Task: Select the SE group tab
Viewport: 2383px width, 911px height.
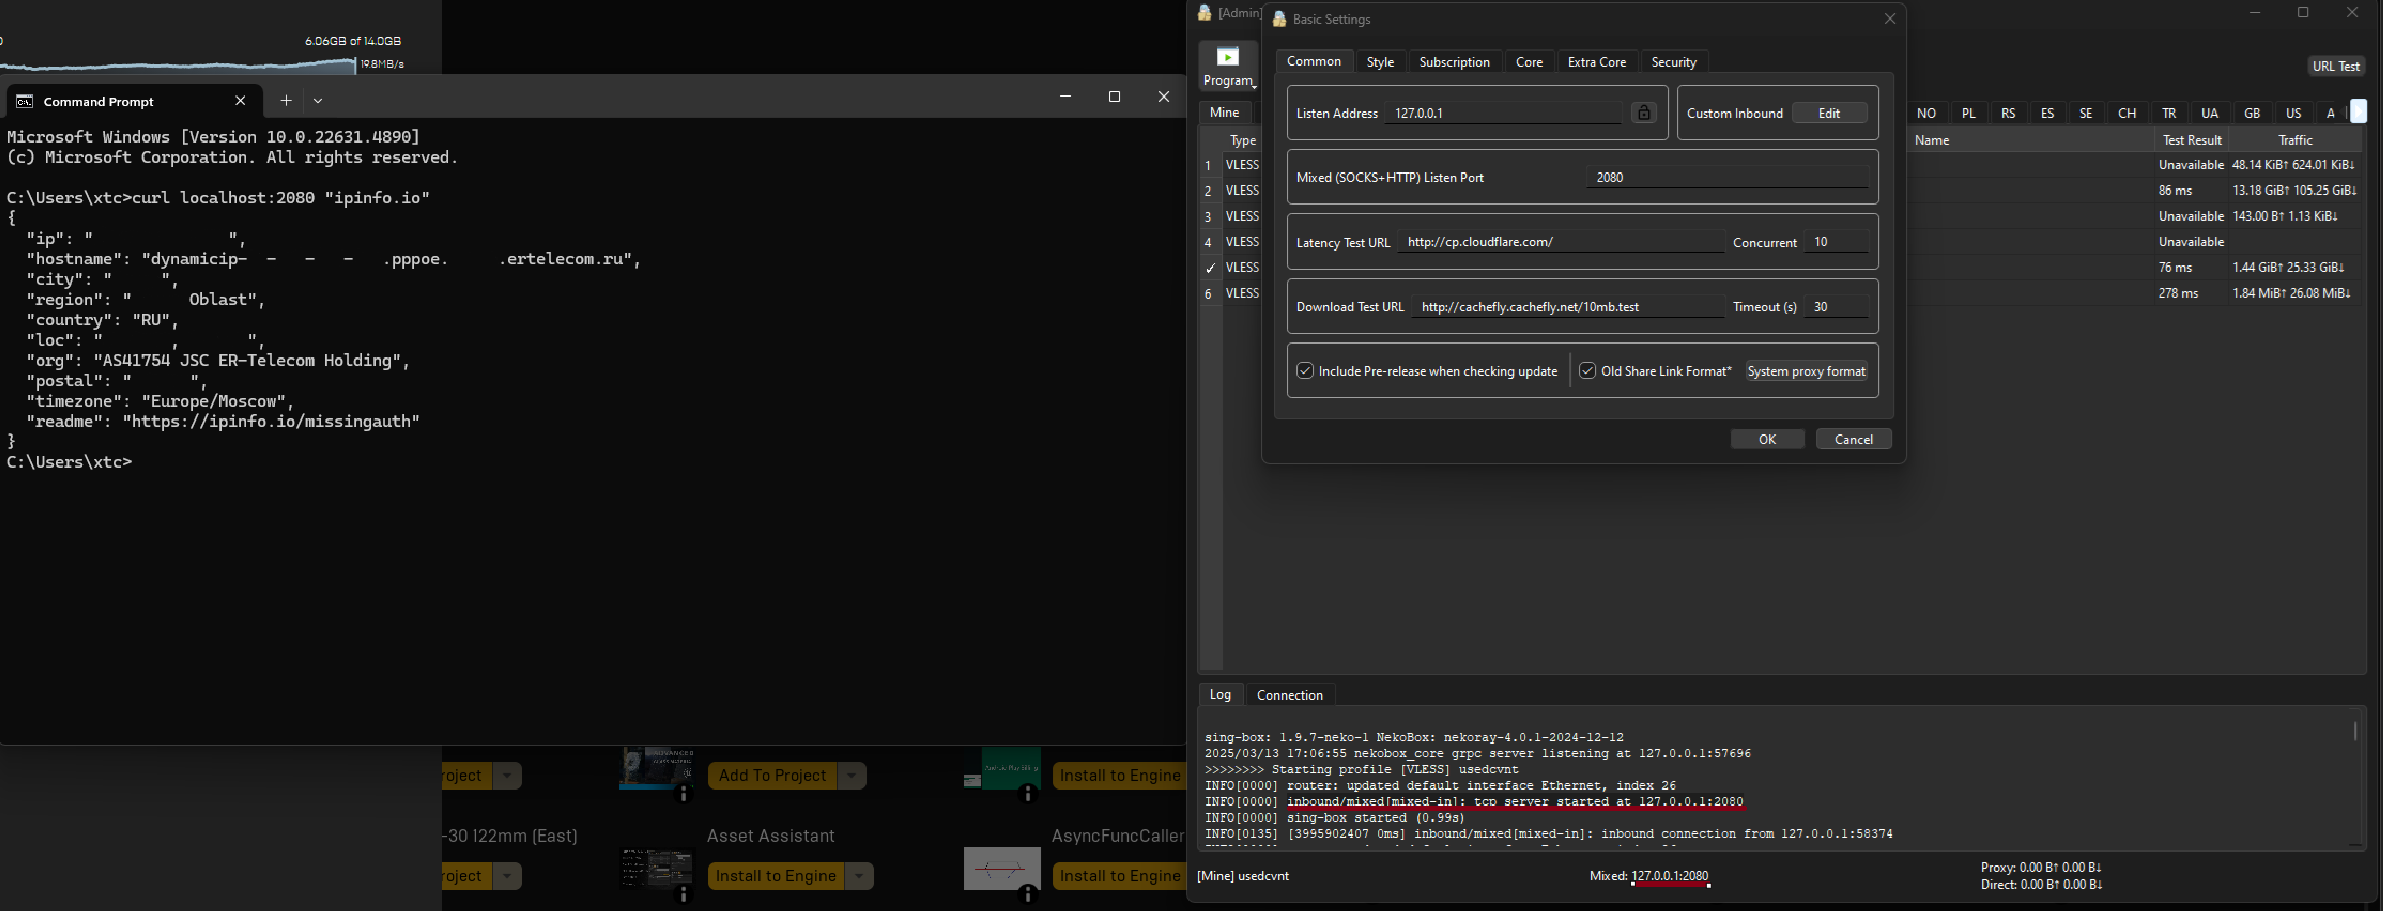Action: [2086, 113]
